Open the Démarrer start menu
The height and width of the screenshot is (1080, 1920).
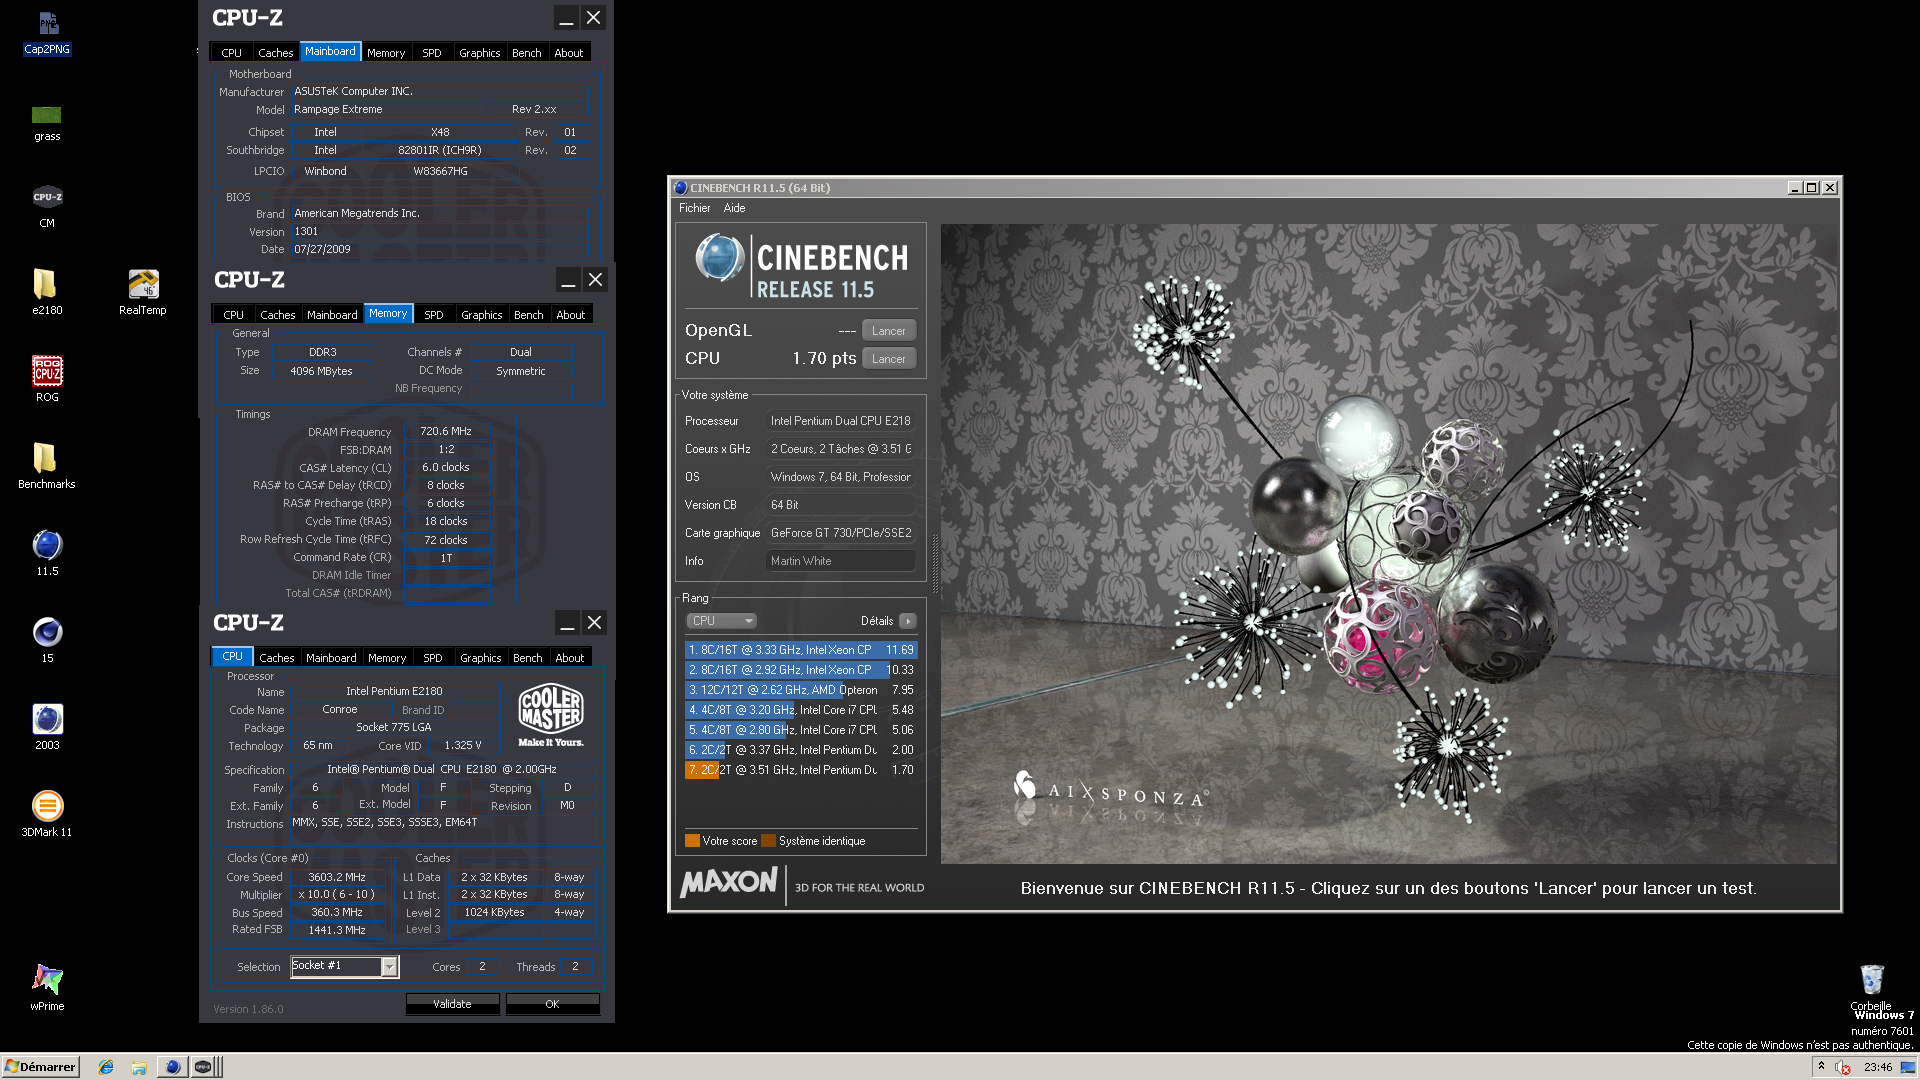pos(40,1067)
